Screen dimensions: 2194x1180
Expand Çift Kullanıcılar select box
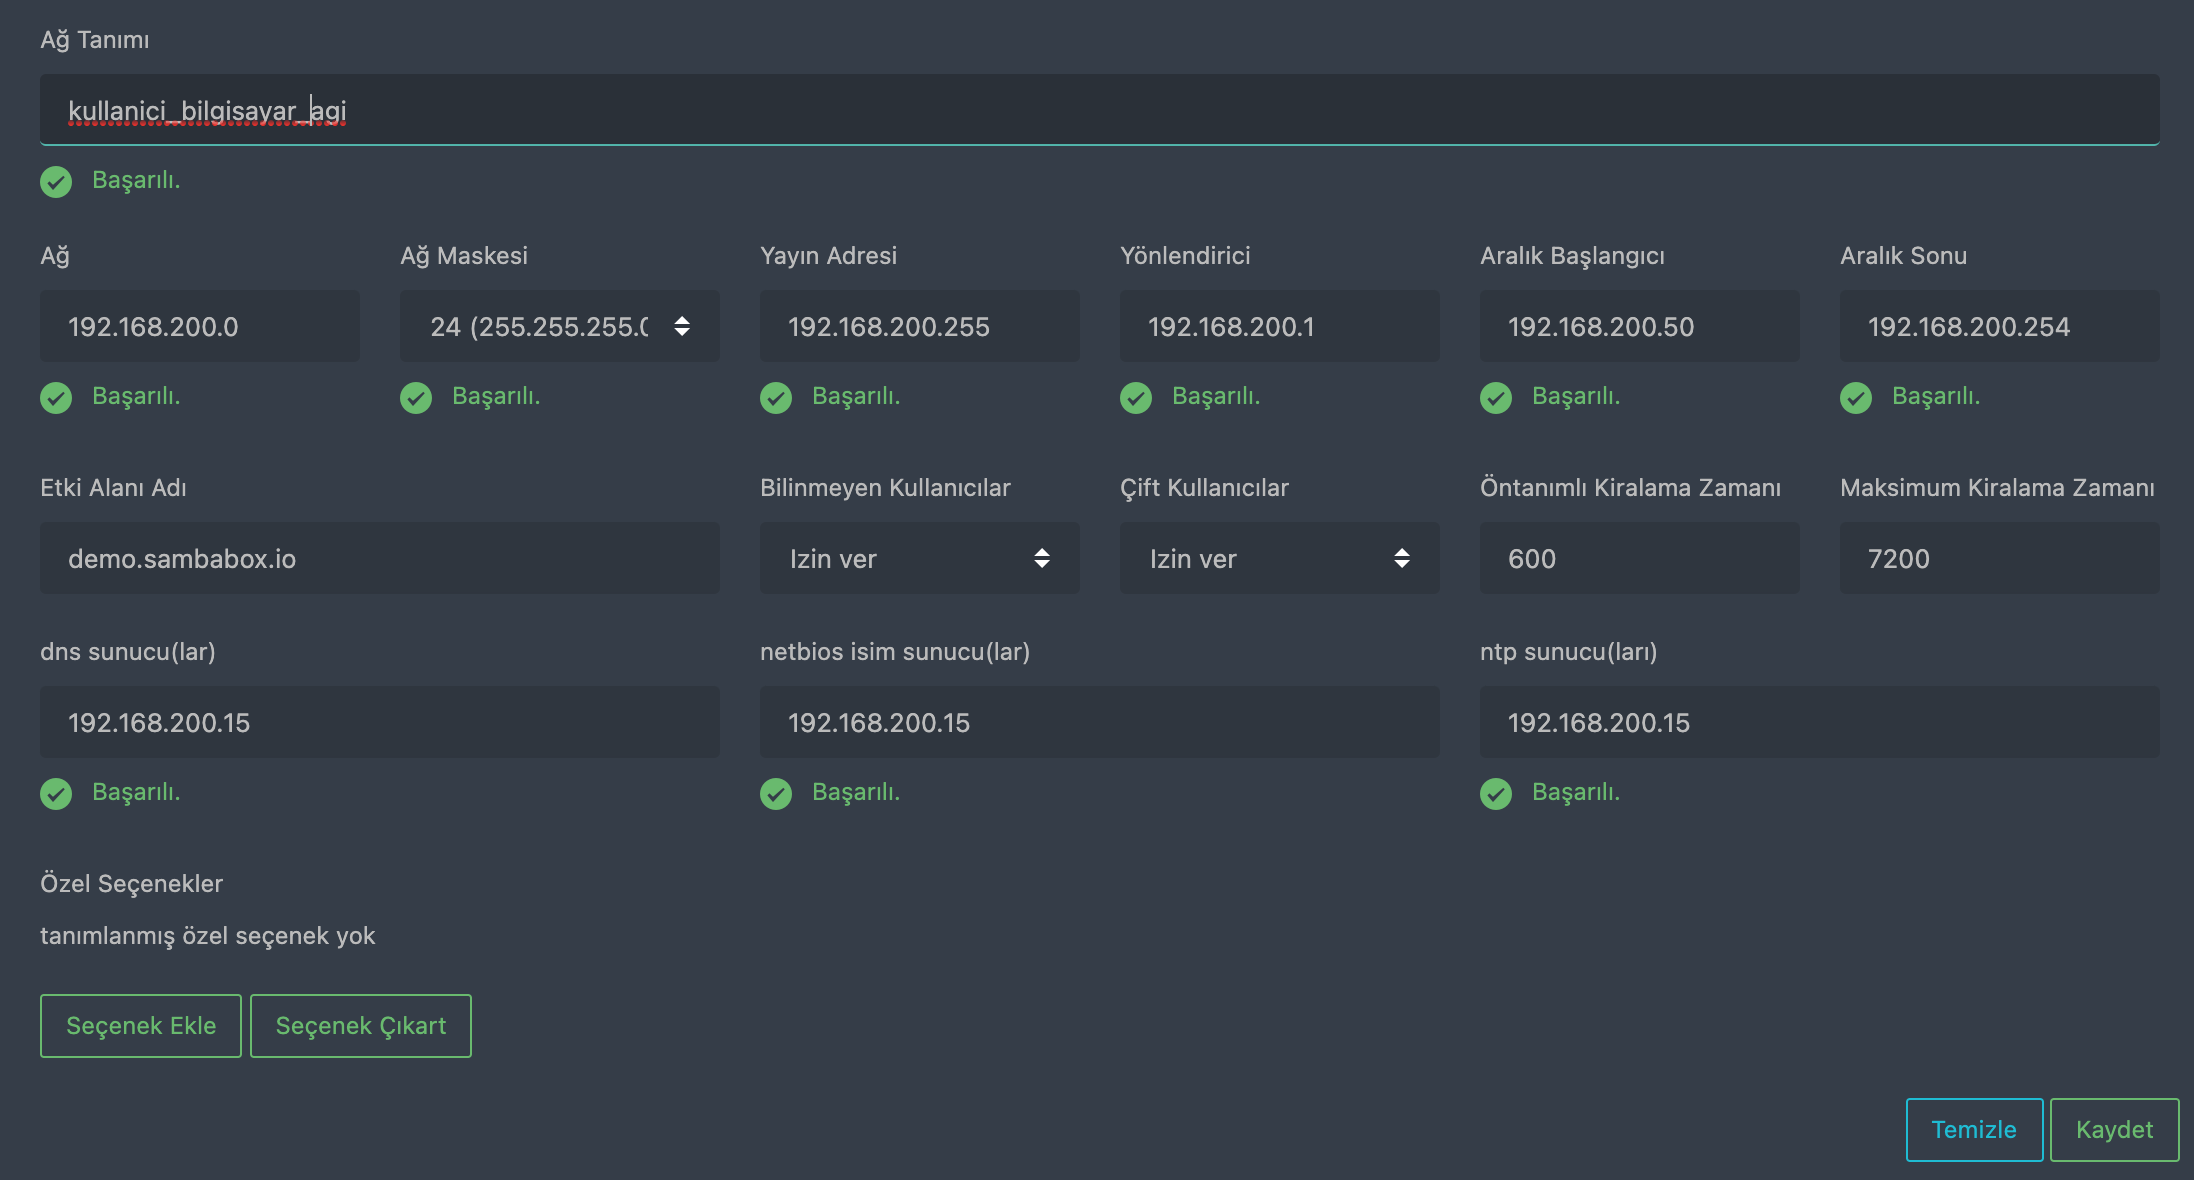click(1279, 559)
